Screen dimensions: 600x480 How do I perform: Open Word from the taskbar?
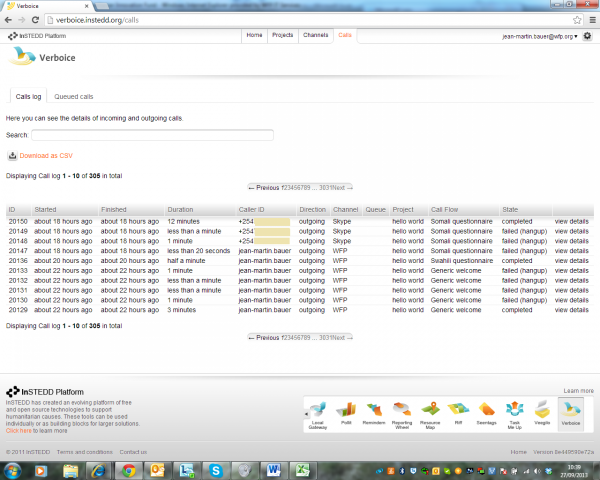tap(274, 470)
